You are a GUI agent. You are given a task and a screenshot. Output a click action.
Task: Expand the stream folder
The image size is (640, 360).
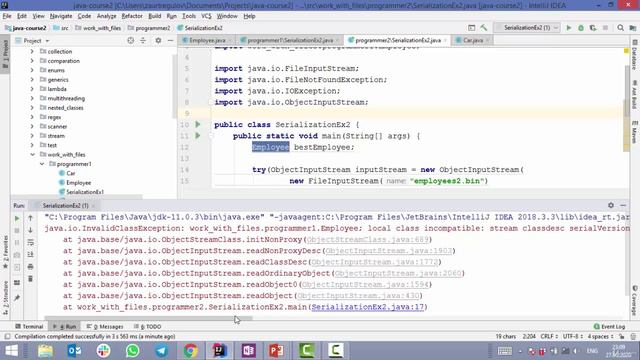32,136
